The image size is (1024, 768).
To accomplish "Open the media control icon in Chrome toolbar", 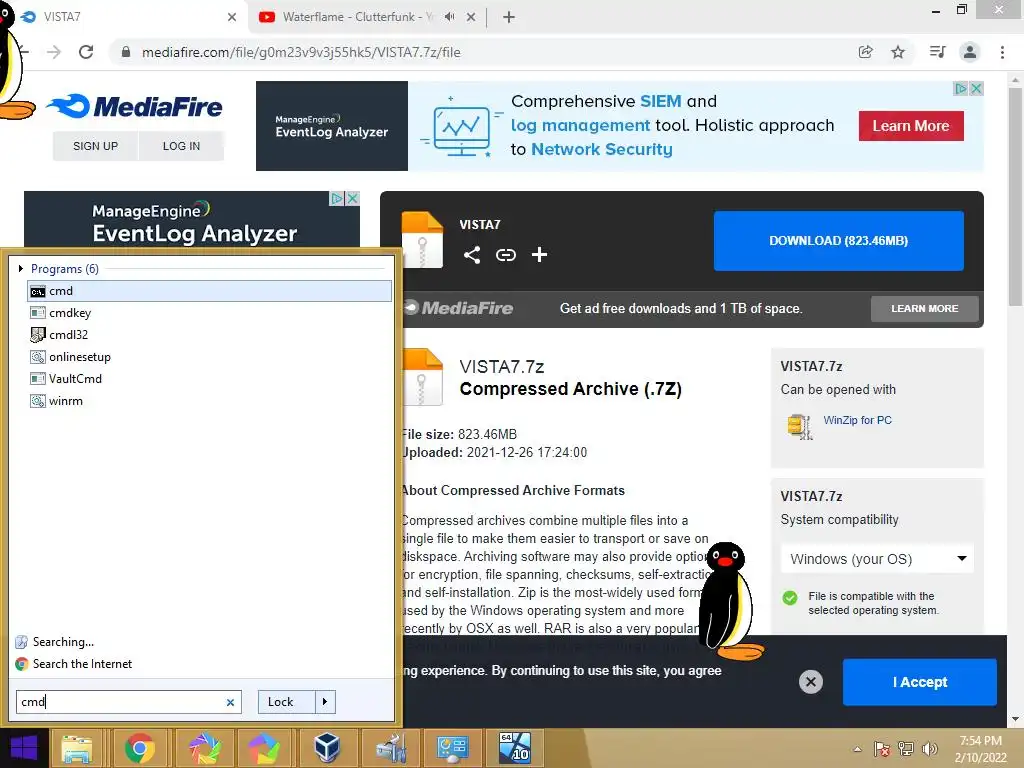I will (937, 52).
